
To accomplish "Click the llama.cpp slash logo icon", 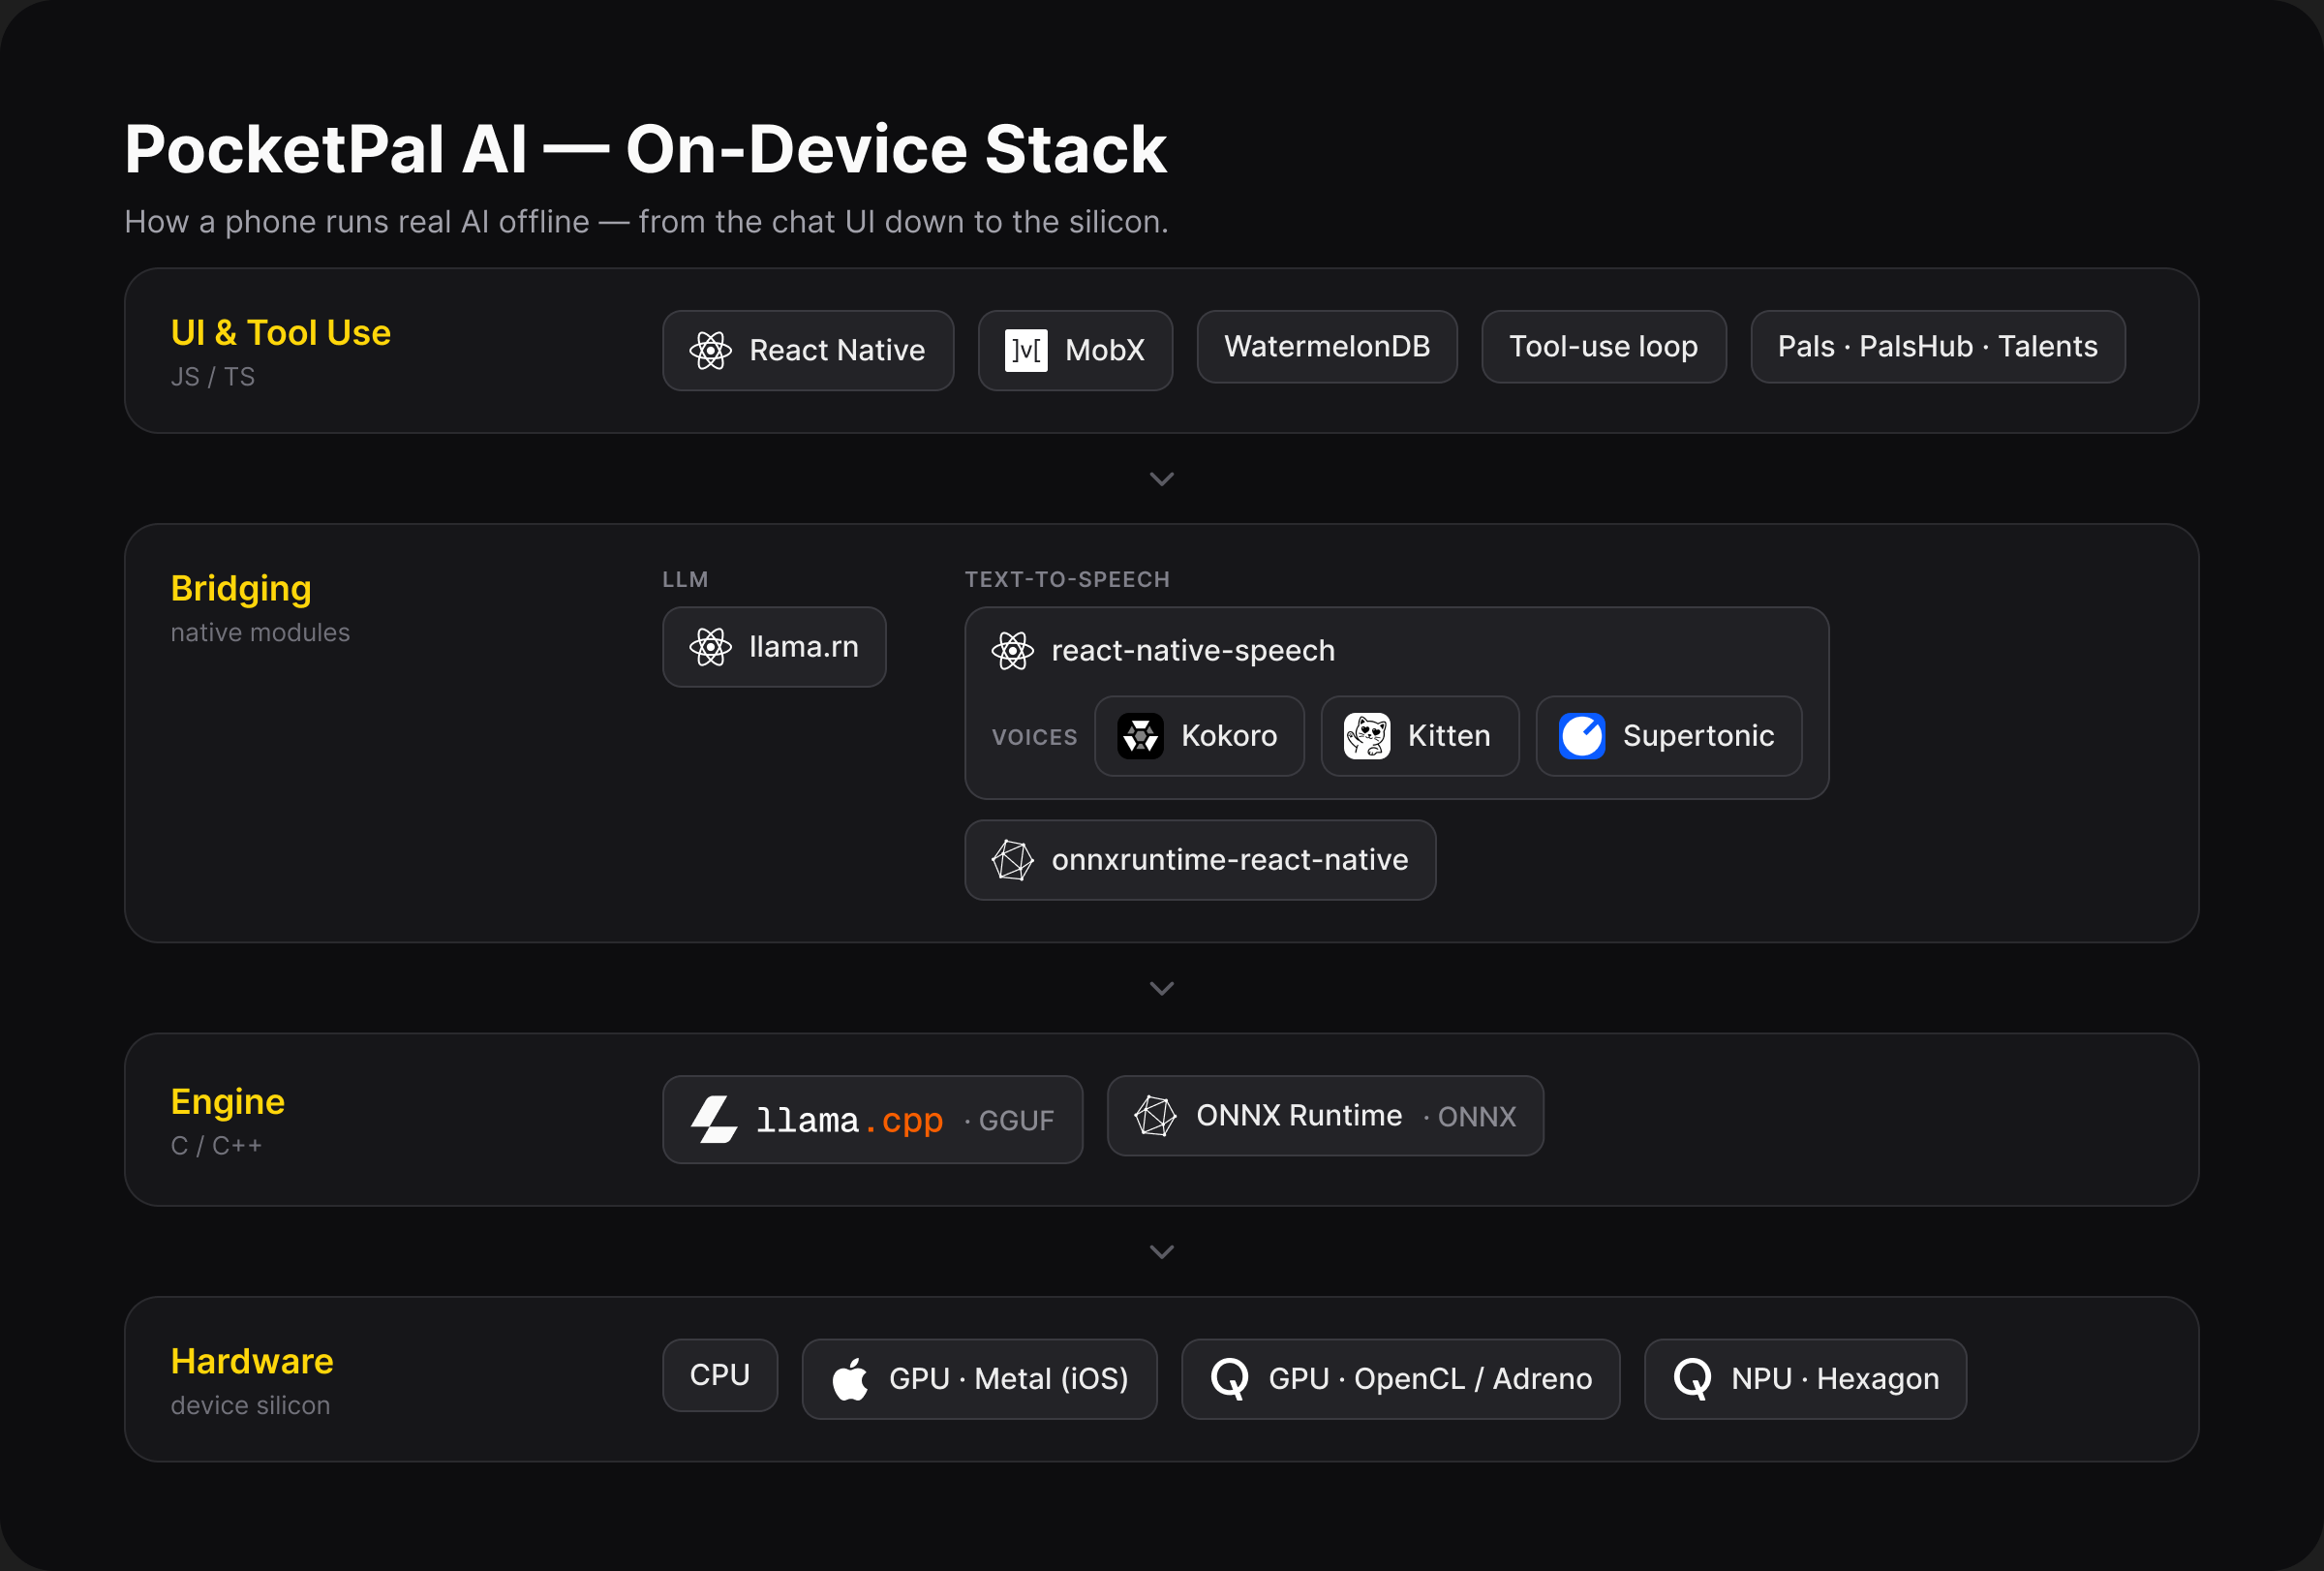I will coord(714,1119).
